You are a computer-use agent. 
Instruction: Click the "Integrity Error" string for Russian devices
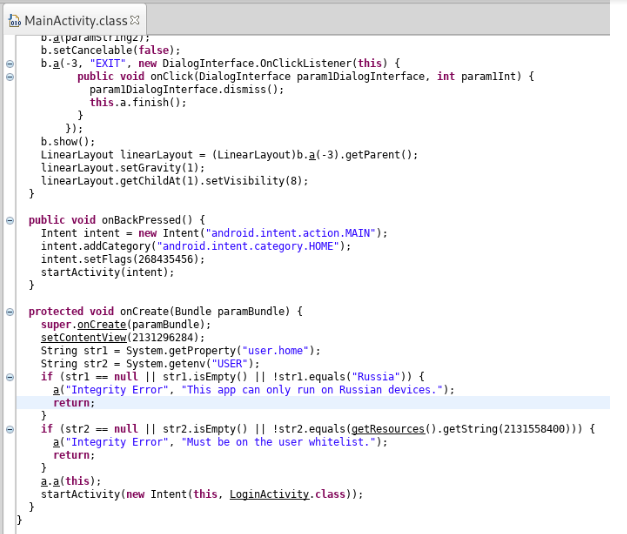pyautogui.click(x=117, y=390)
